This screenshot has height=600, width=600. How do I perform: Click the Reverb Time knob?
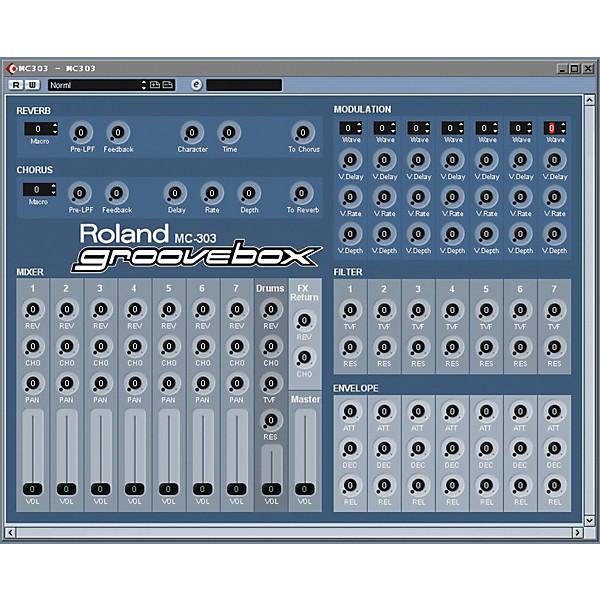pyautogui.click(x=229, y=133)
